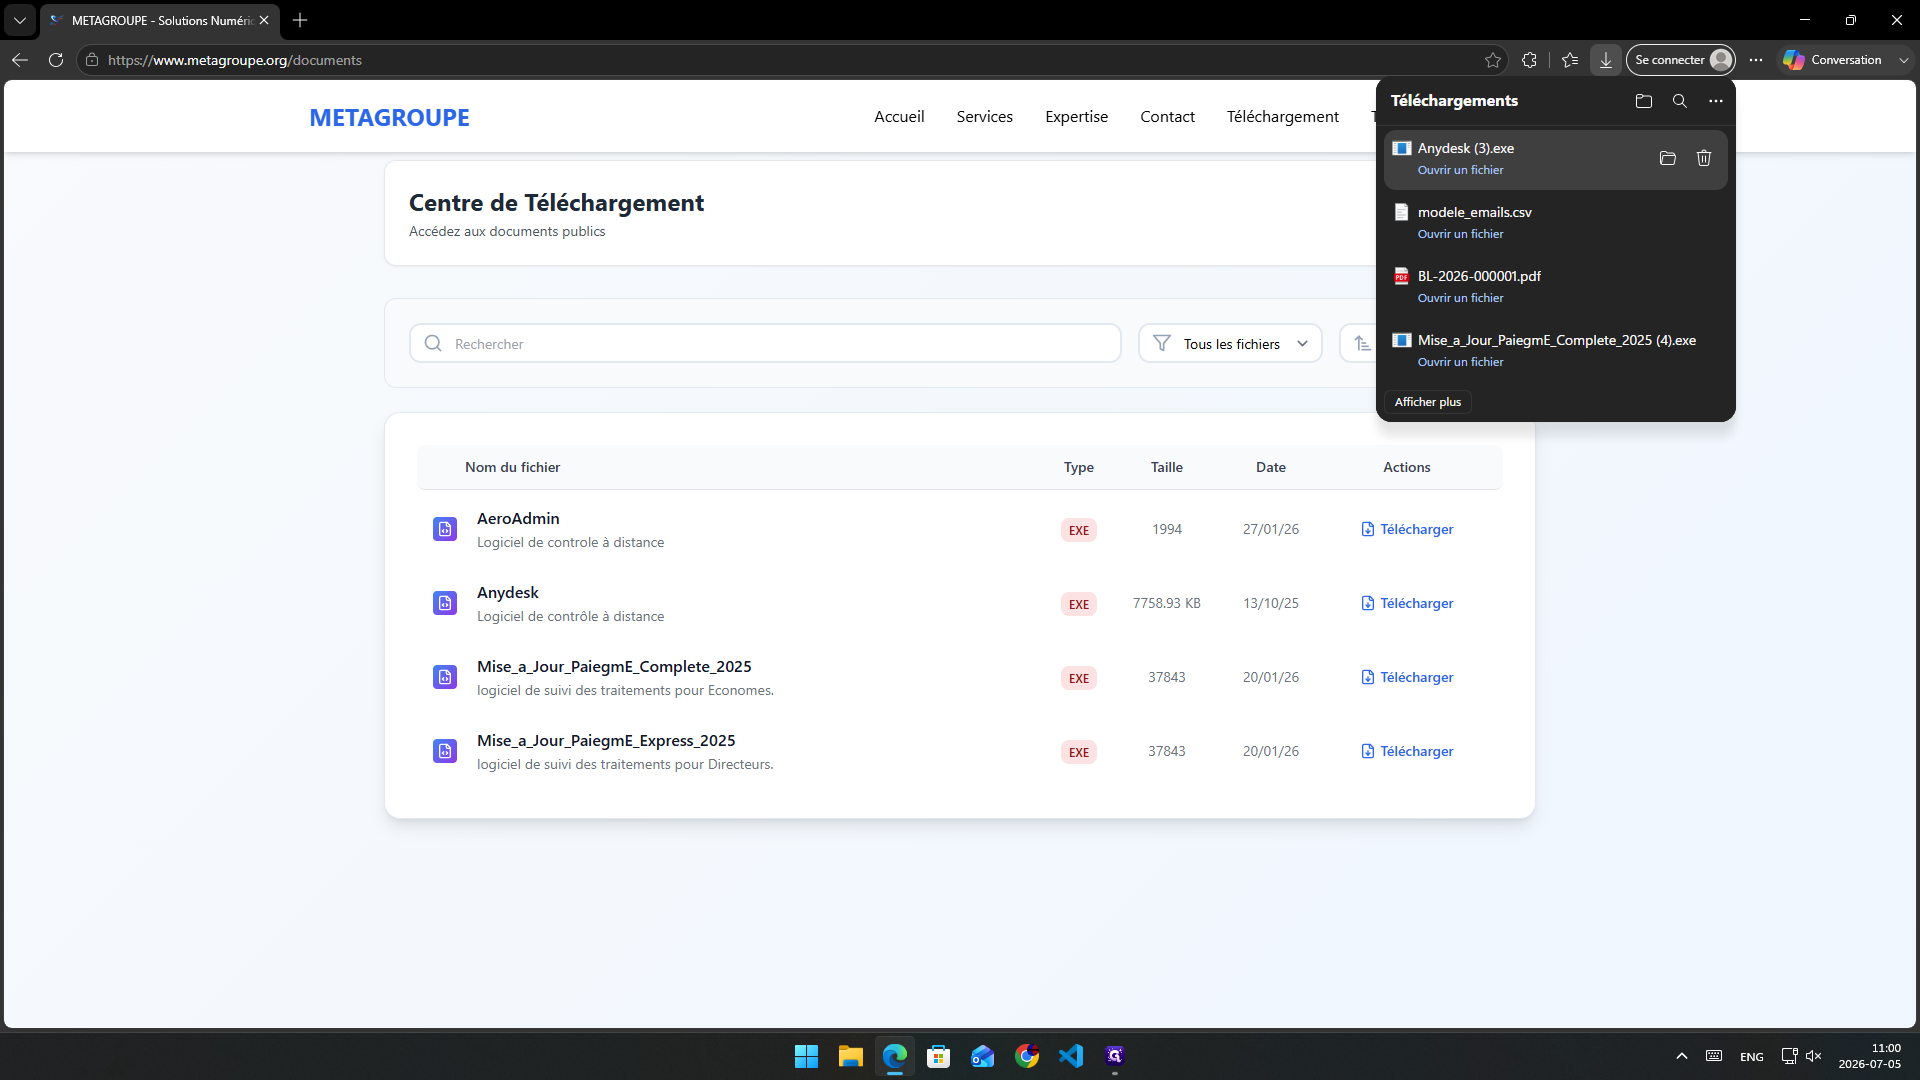
Task: Click Mise_a_Jour_PaiegmE_Express_2025 file icon
Action: [x=445, y=751]
